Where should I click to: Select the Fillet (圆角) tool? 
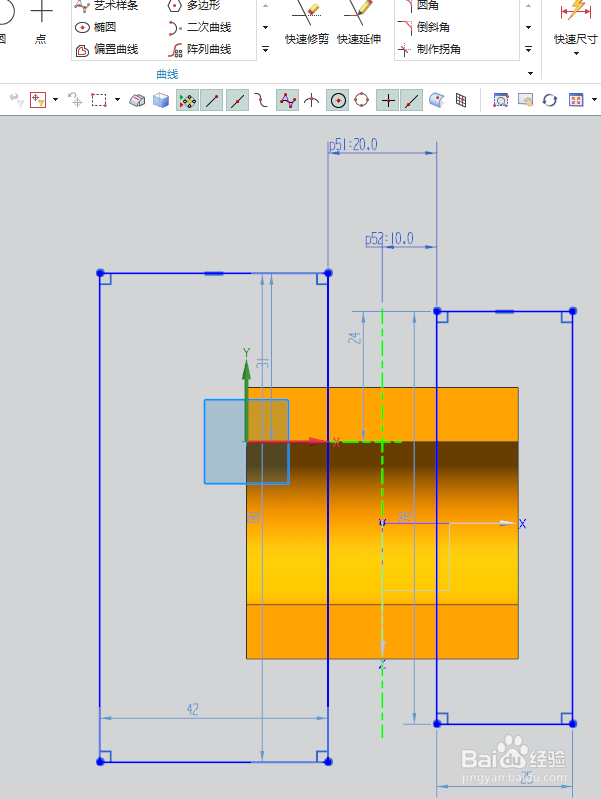click(x=421, y=6)
